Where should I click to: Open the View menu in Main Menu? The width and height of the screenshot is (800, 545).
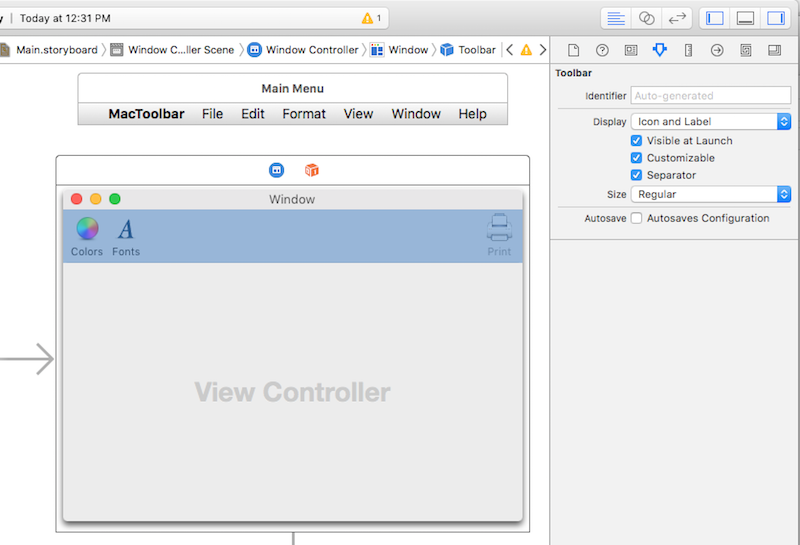358,114
